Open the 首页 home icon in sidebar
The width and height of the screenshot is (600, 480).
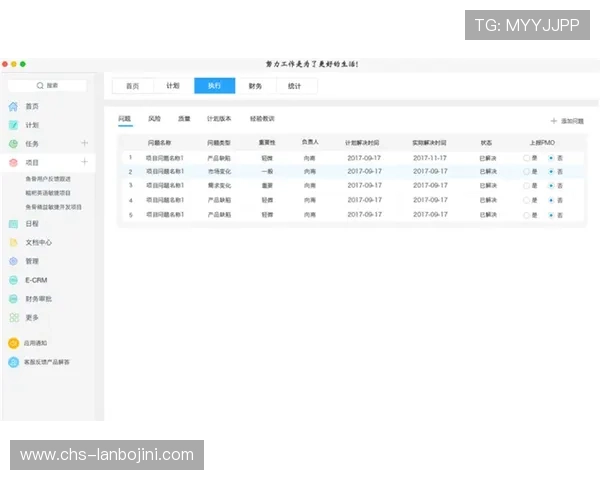pos(13,106)
